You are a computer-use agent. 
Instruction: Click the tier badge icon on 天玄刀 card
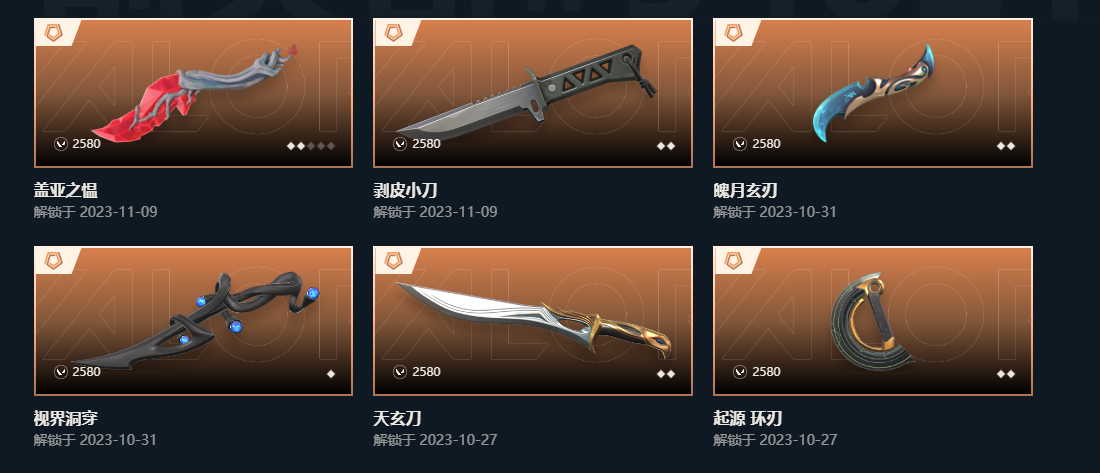tap(394, 260)
